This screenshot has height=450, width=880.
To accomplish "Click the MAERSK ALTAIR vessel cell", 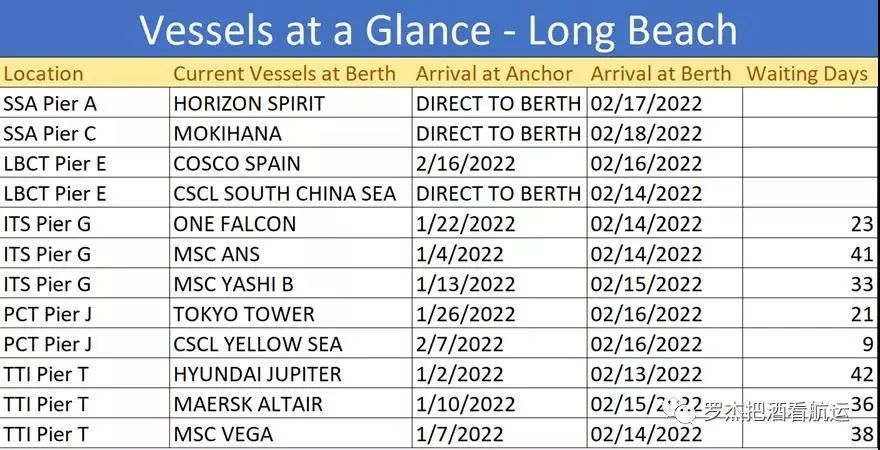I will [x=248, y=404].
